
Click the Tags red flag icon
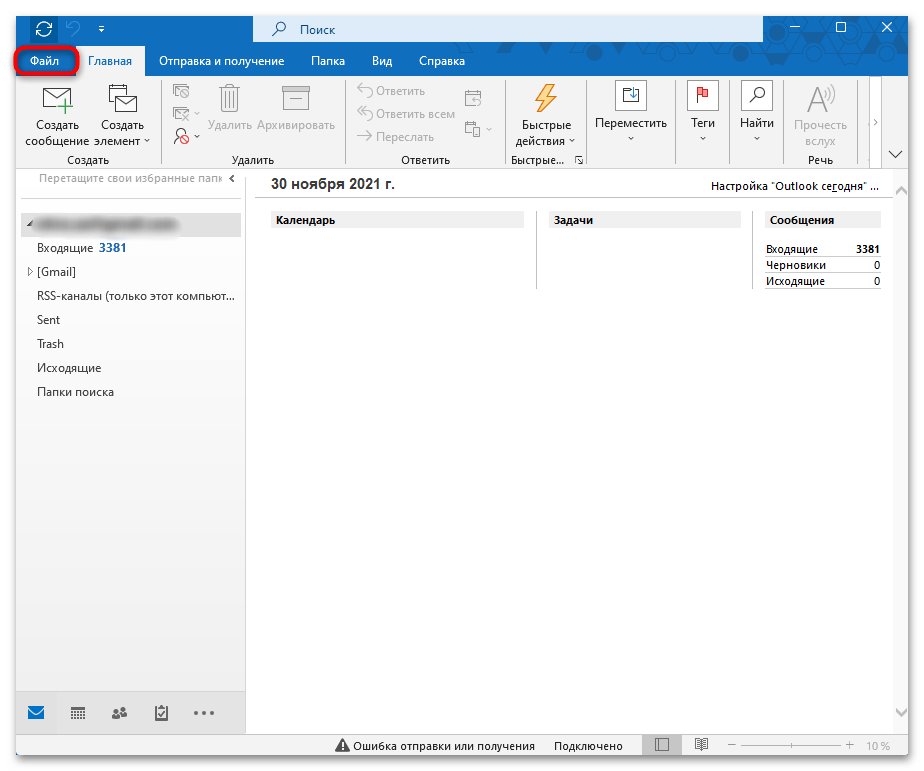[702, 97]
